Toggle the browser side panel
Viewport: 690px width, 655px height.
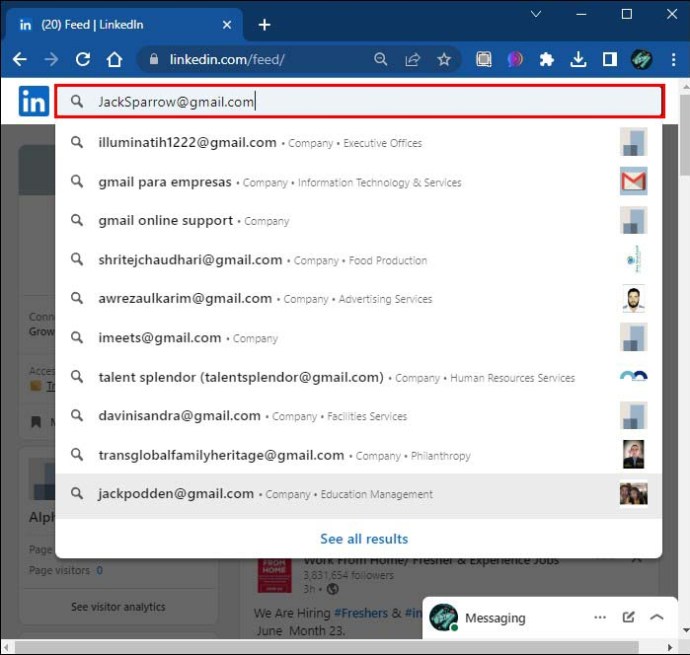click(x=609, y=59)
